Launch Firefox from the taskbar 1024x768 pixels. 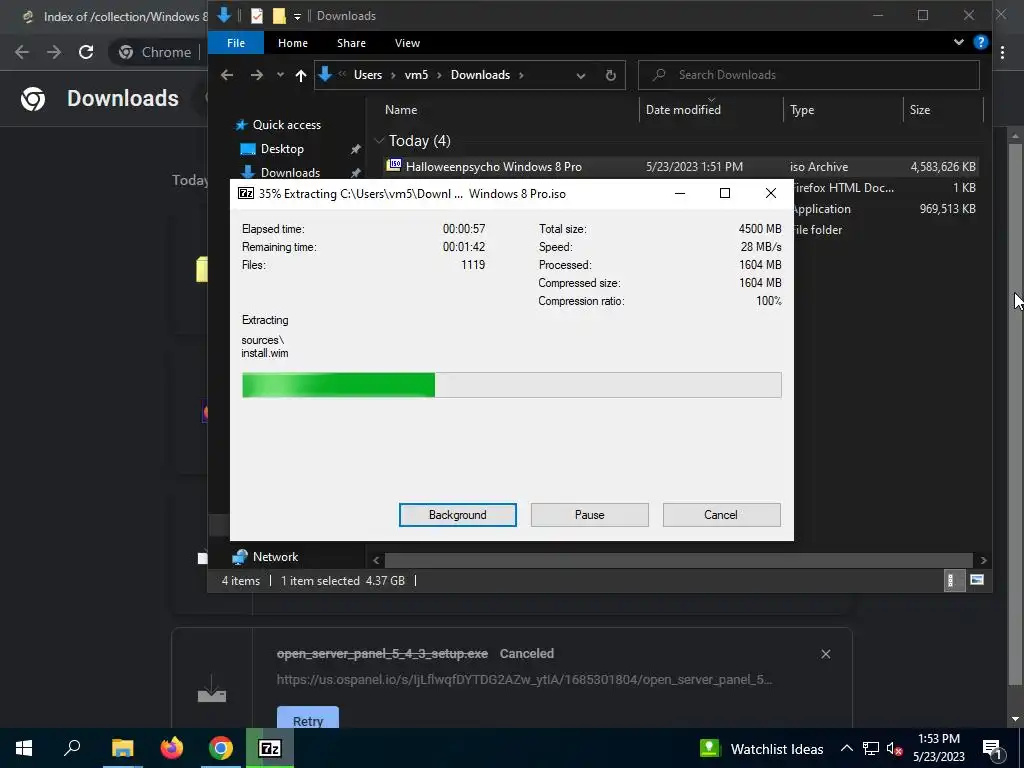point(172,748)
